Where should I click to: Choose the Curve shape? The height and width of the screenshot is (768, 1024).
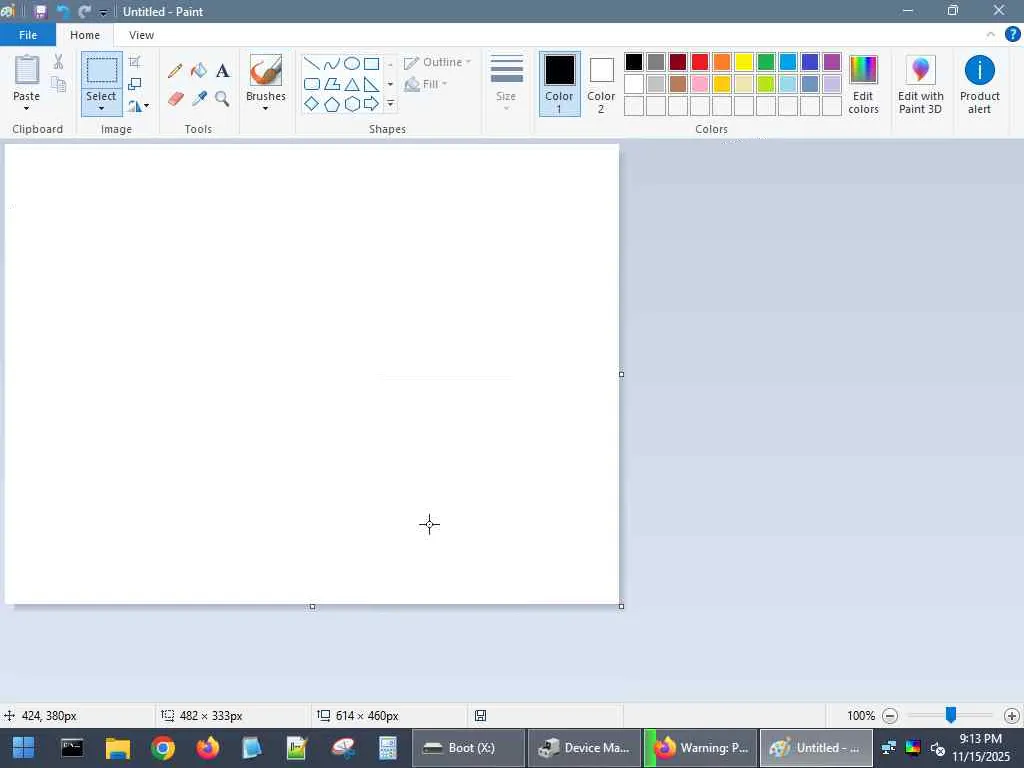coord(332,63)
